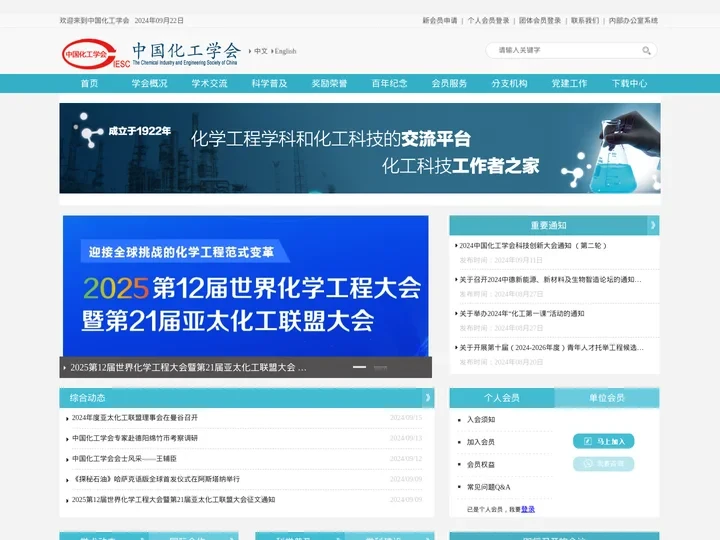Viewport: 720px width, 540px height.
Task: Open 常见问题Q&A in member panel
Action: (489, 487)
